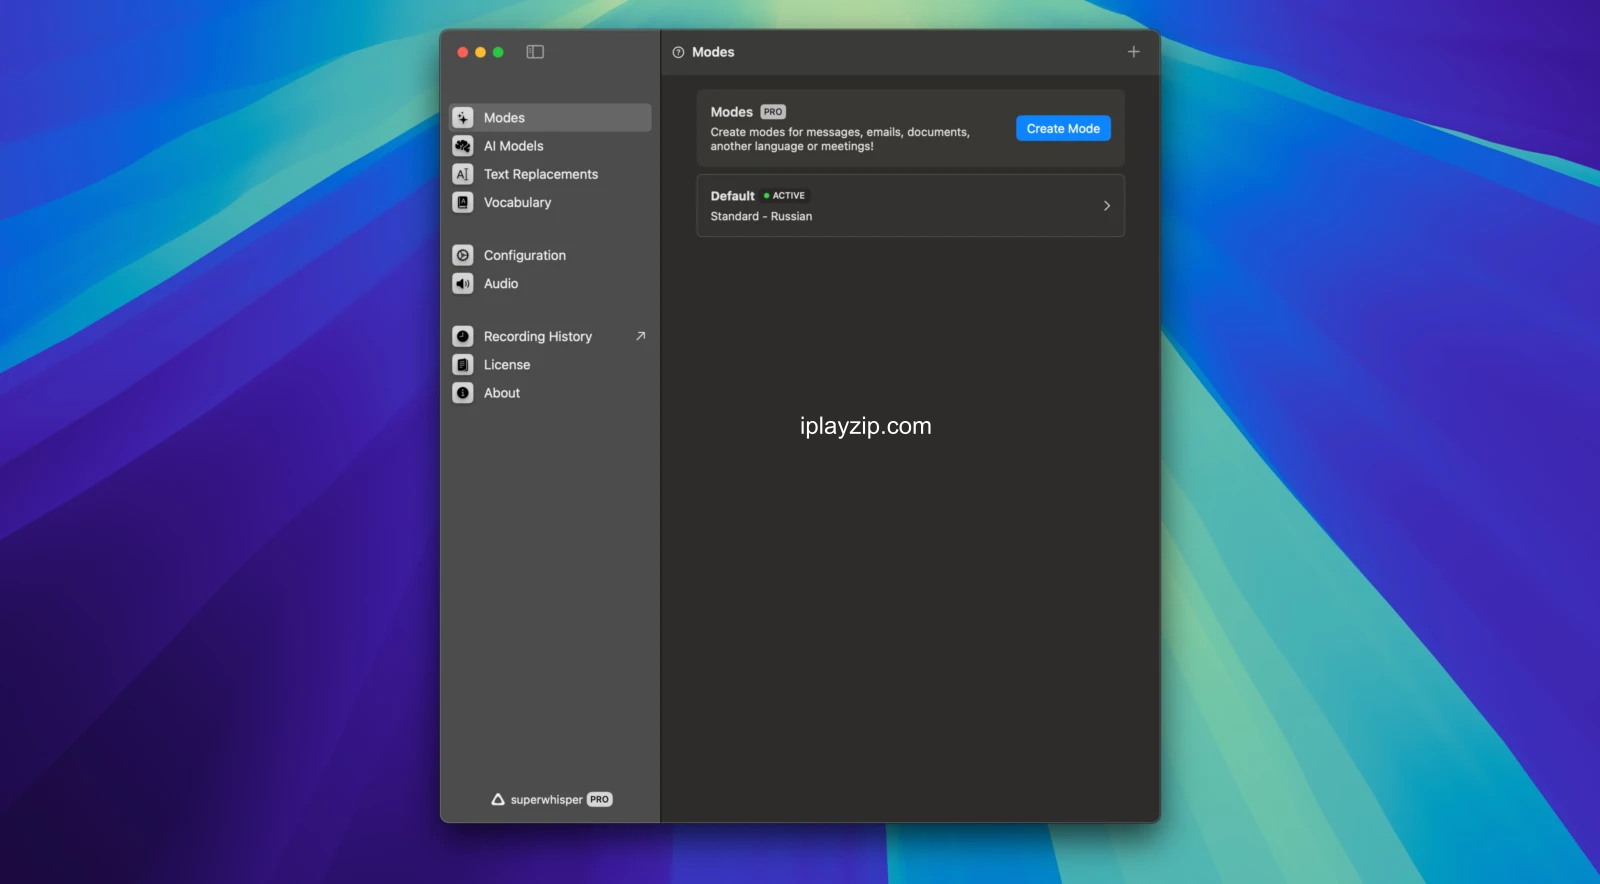The image size is (1600, 884).
Task: Open the Default mode title
Action: [x=733, y=196]
